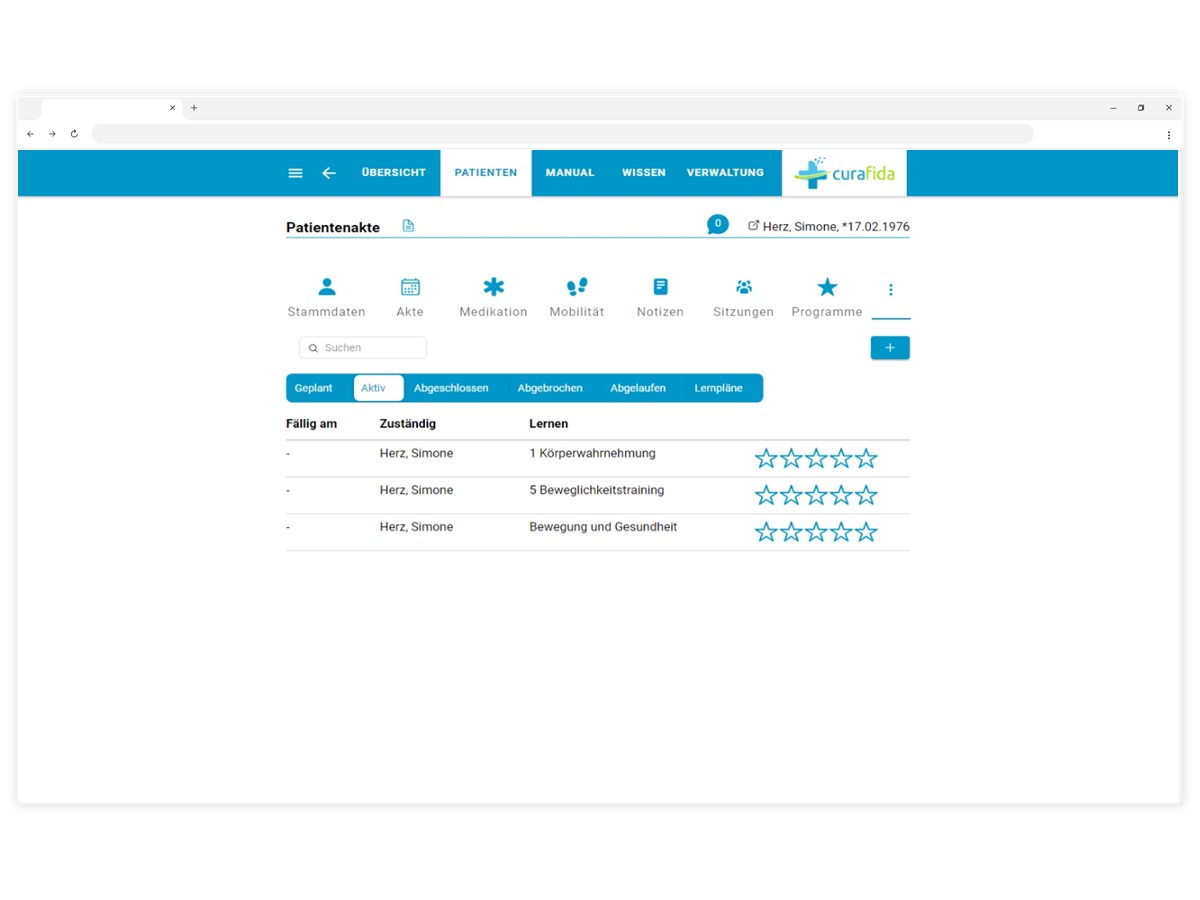Switch to the Abgebrochen filter
Image resolution: width=1200 pixels, height=900 pixels.
(x=550, y=388)
